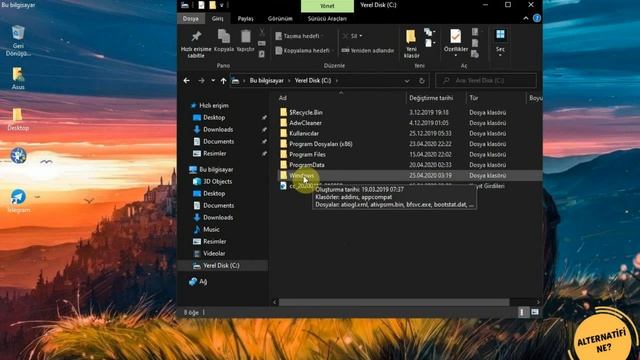Open Music in navigation pane
Image resolution: width=640 pixels, height=360 pixels.
[211, 229]
